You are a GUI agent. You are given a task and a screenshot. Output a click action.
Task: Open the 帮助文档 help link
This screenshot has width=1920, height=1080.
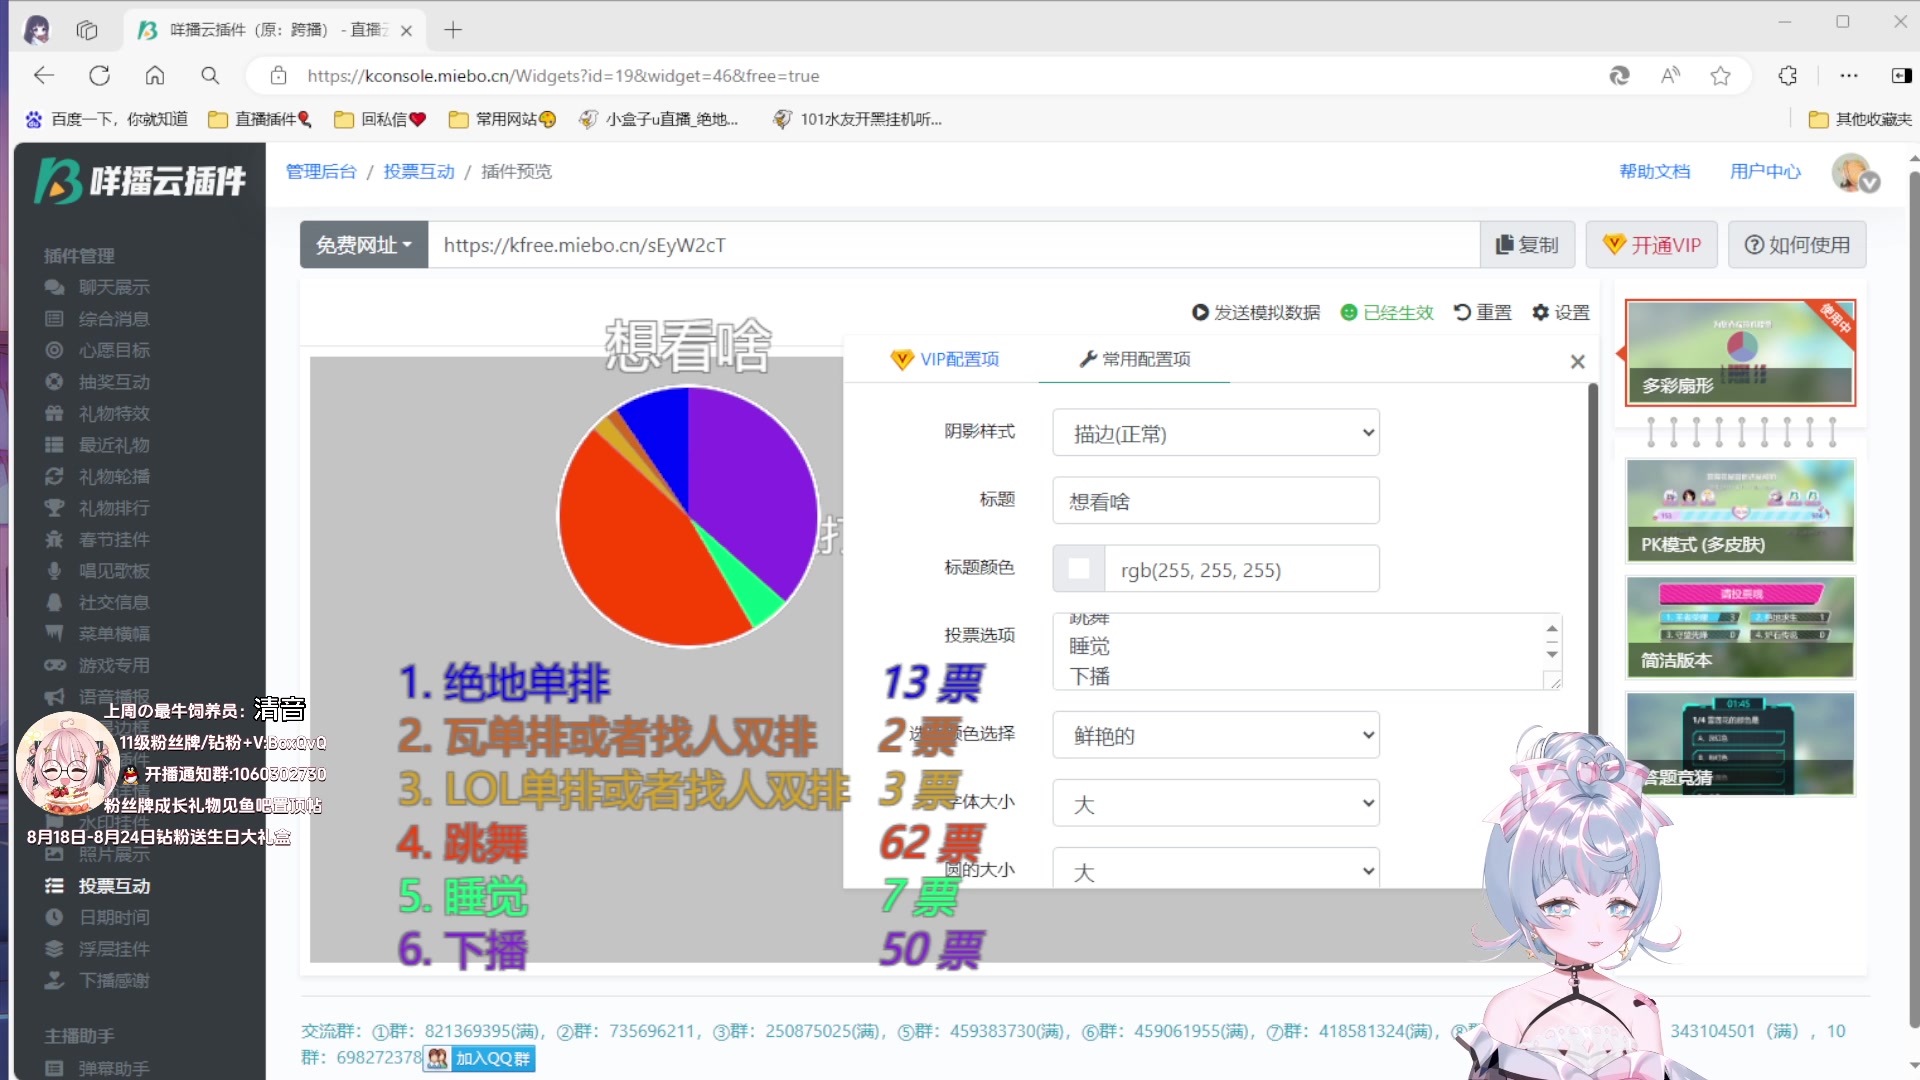pyautogui.click(x=1654, y=171)
